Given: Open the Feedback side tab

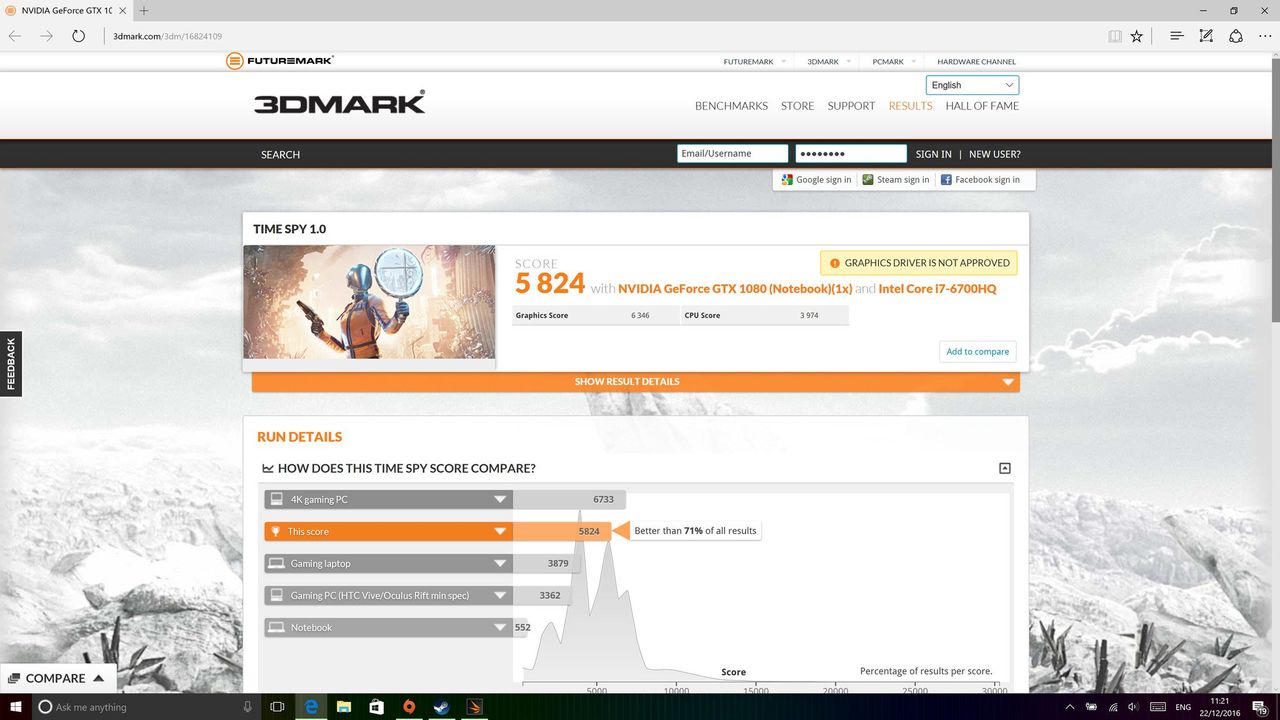Looking at the screenshot, I should 11,364.
